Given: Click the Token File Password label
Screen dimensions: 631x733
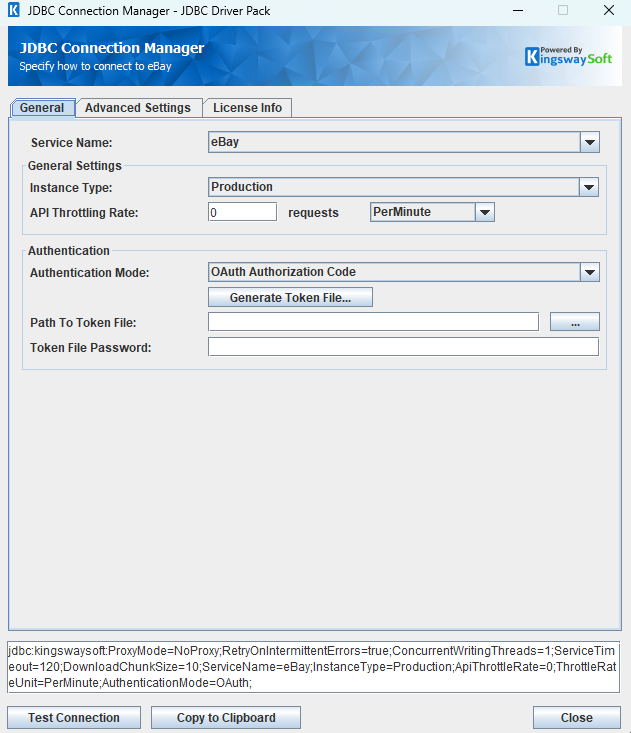Looking at the screenshot, I should [91, 348].
